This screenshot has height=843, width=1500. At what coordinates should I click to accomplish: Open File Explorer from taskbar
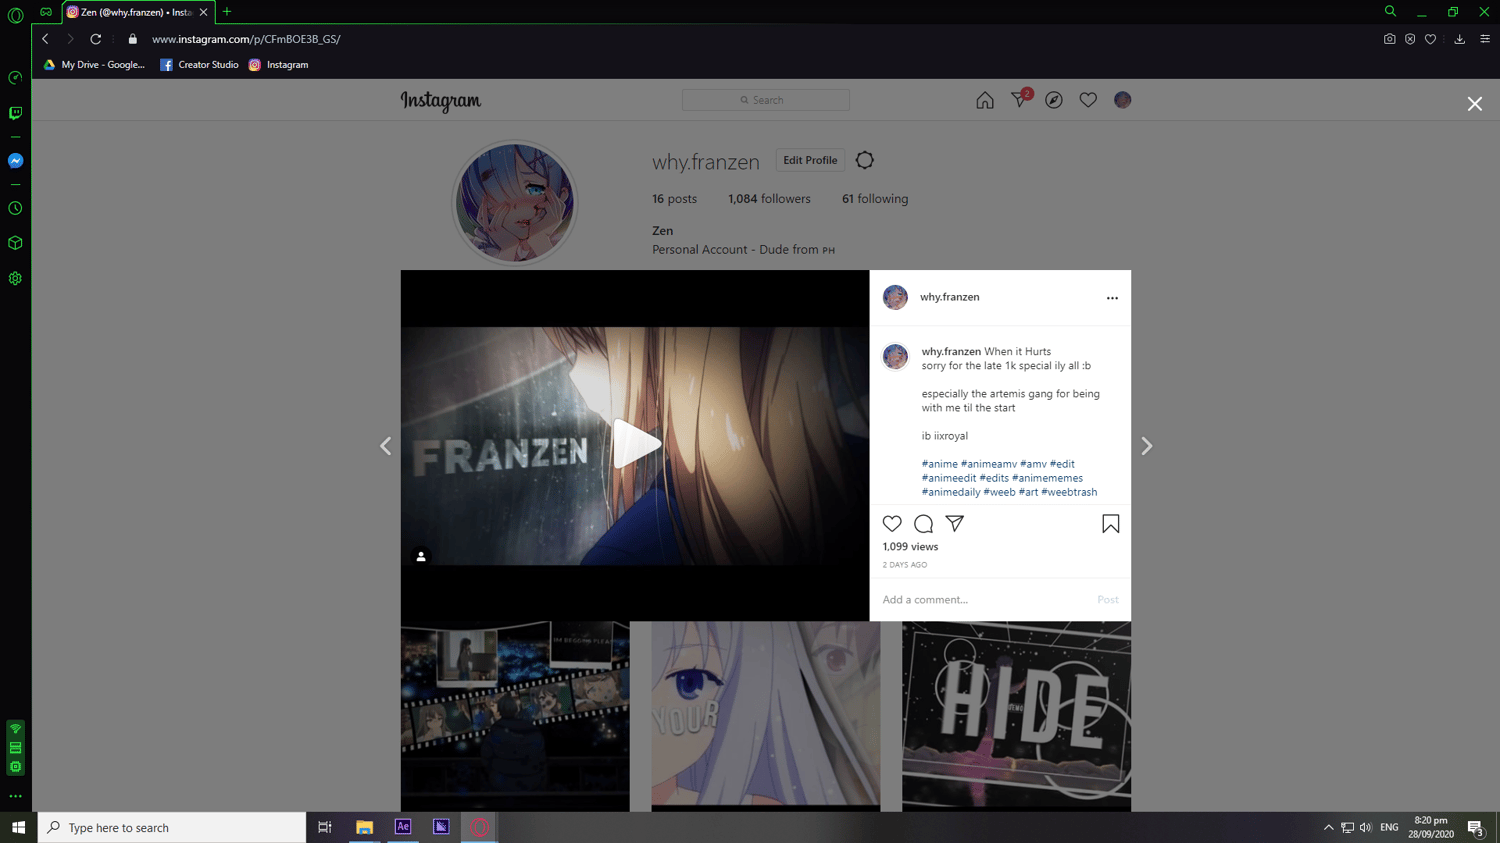coord(364,827)
